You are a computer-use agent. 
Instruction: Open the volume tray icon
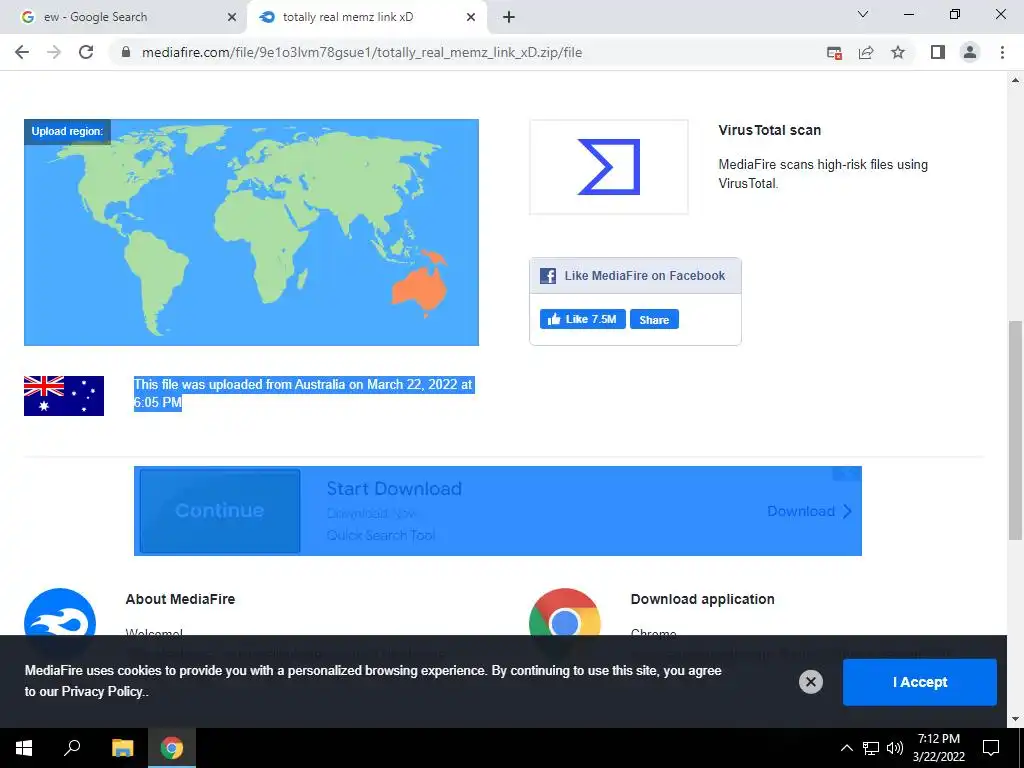point(895,748)
